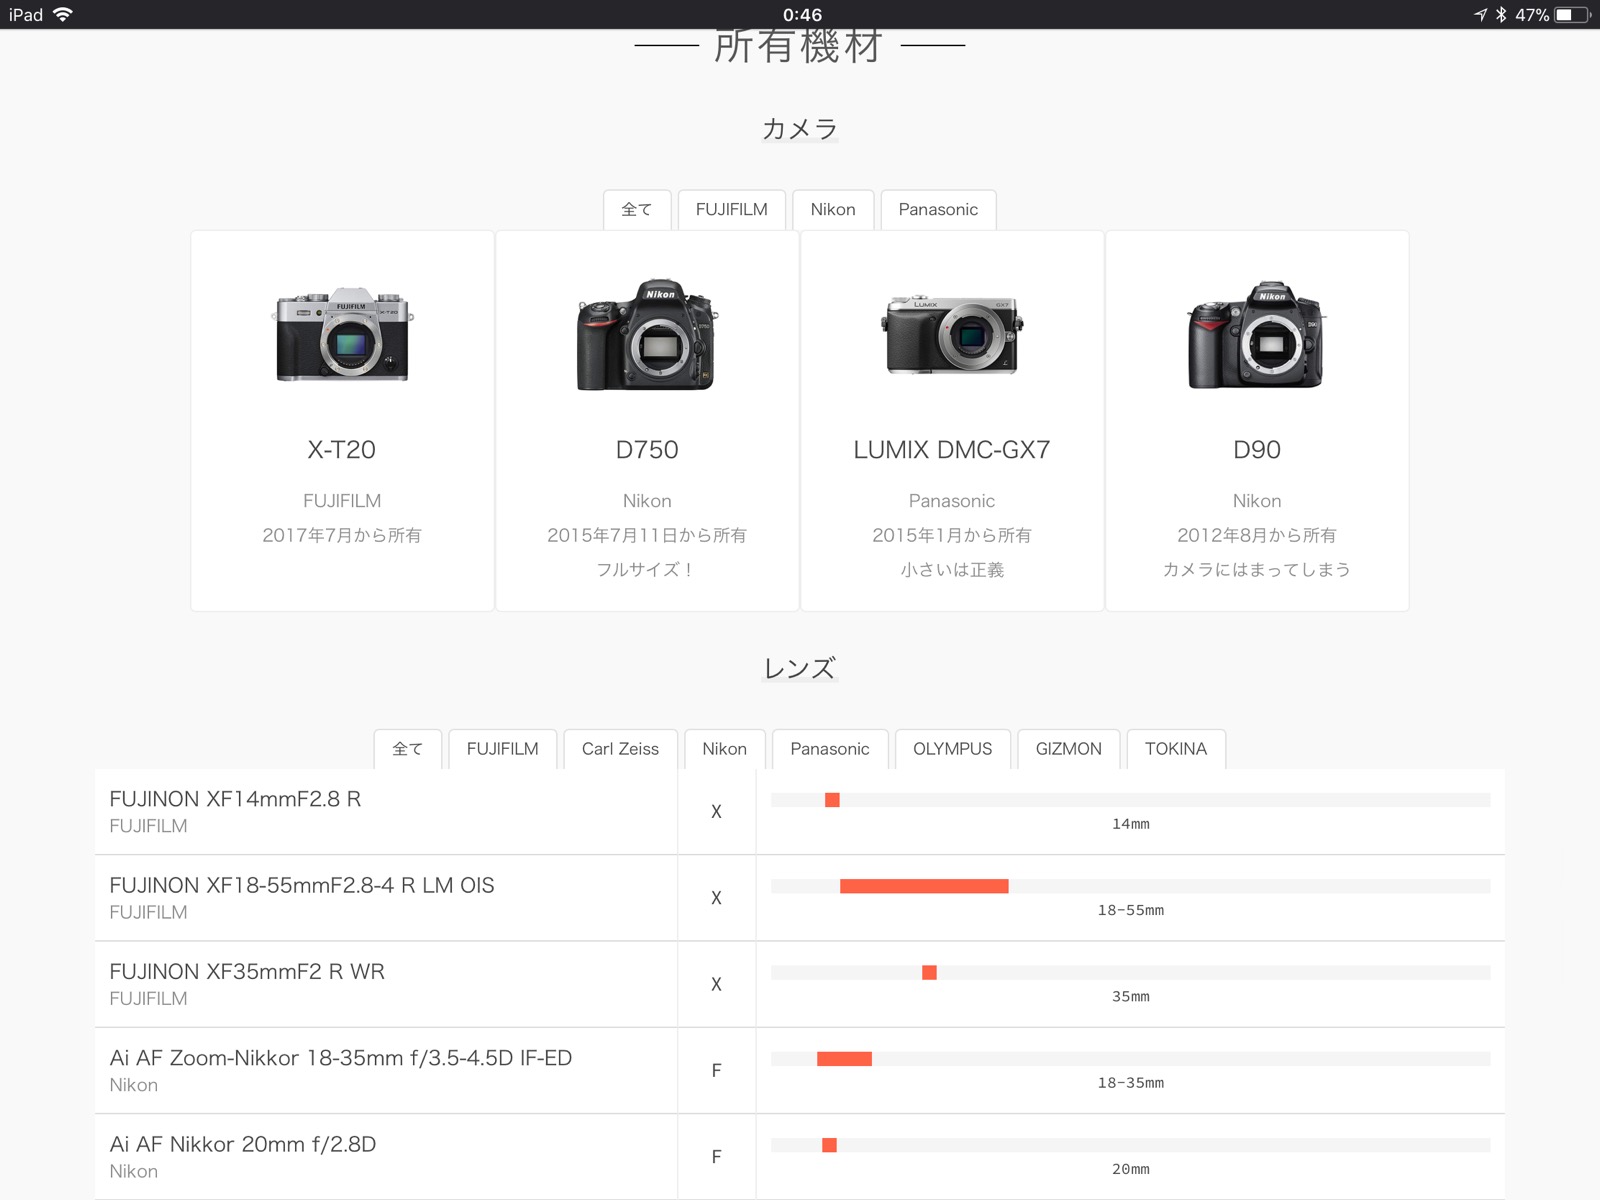
Task: Open the LUMIX DMC-GX7 camera image
Action: tap(952, 335)
